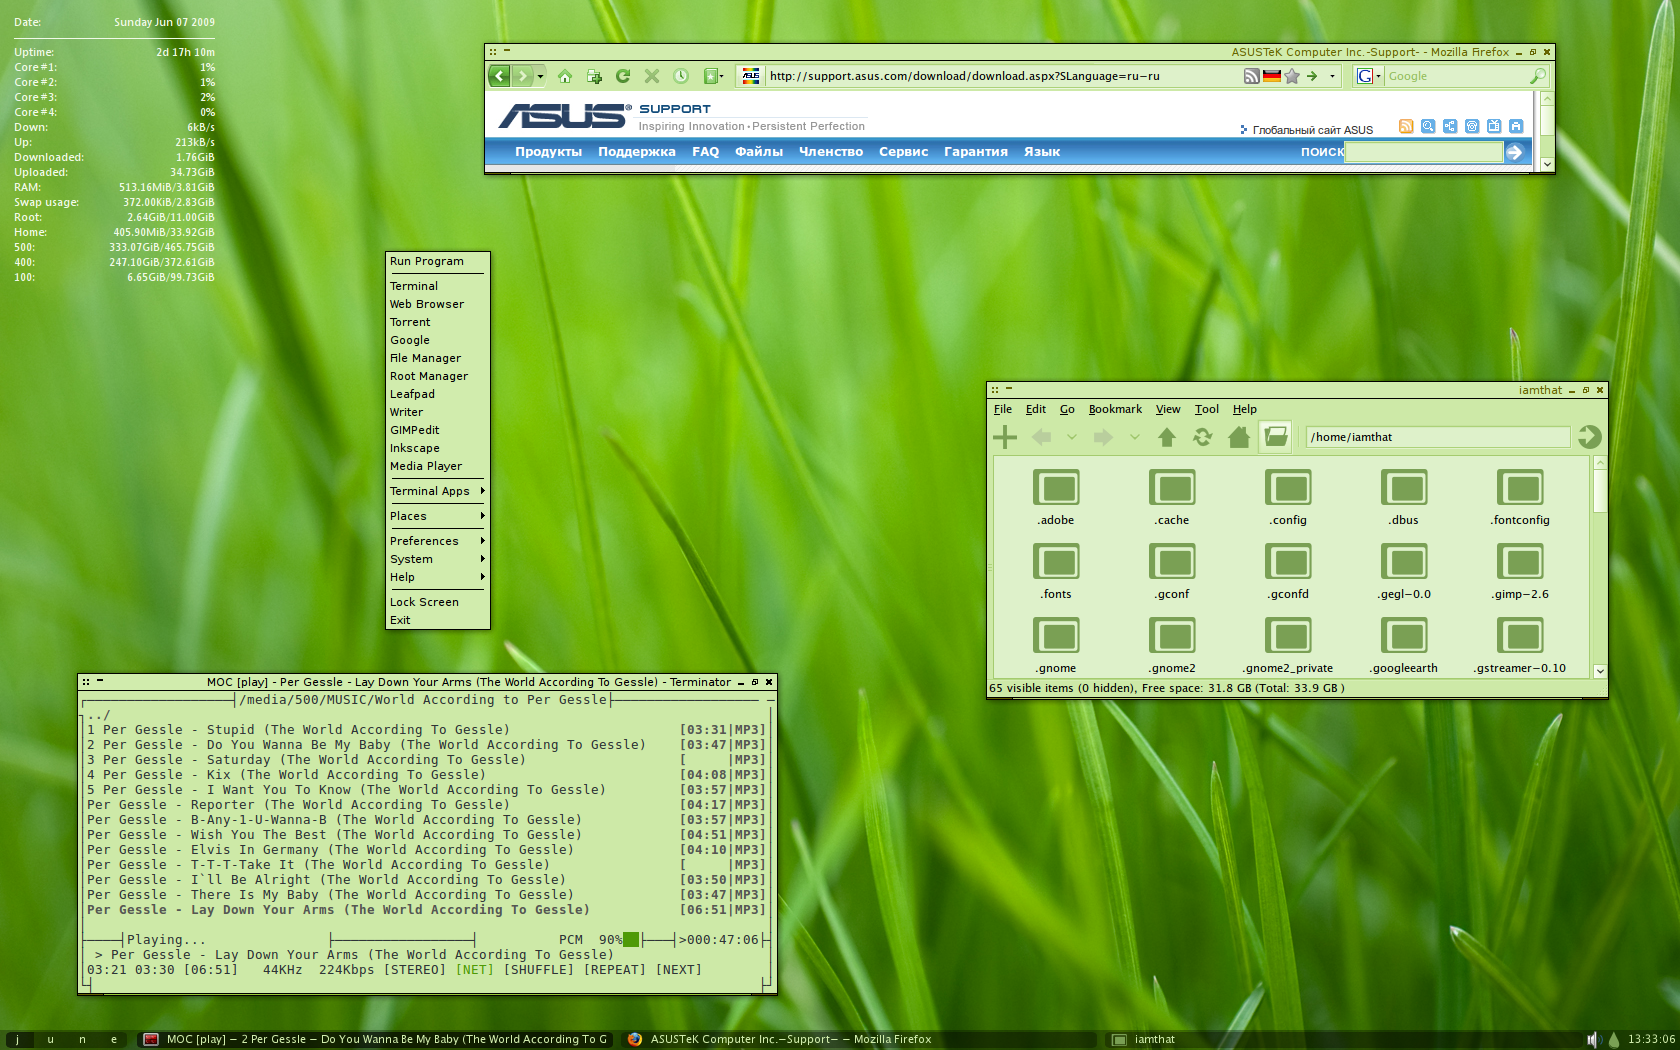Expand the Terminal Apps submenu
The height and width of the screenshot is (1050, 1680).
click(x=437, y=491)
